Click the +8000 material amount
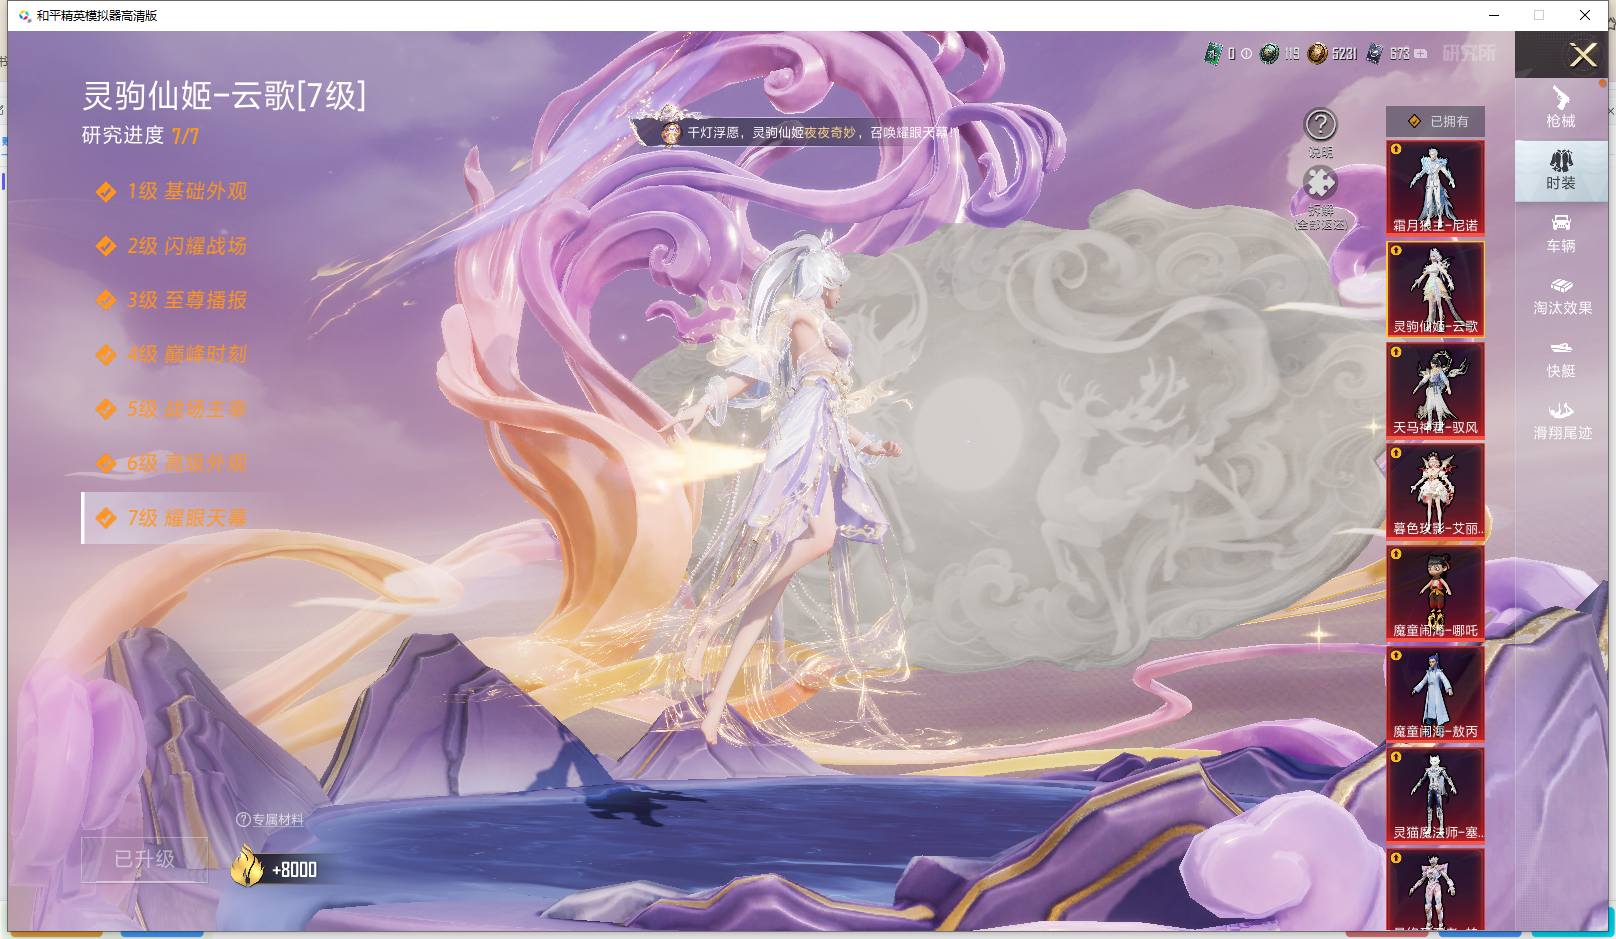Screen dimensions: 1616x939 click(294, 870)
